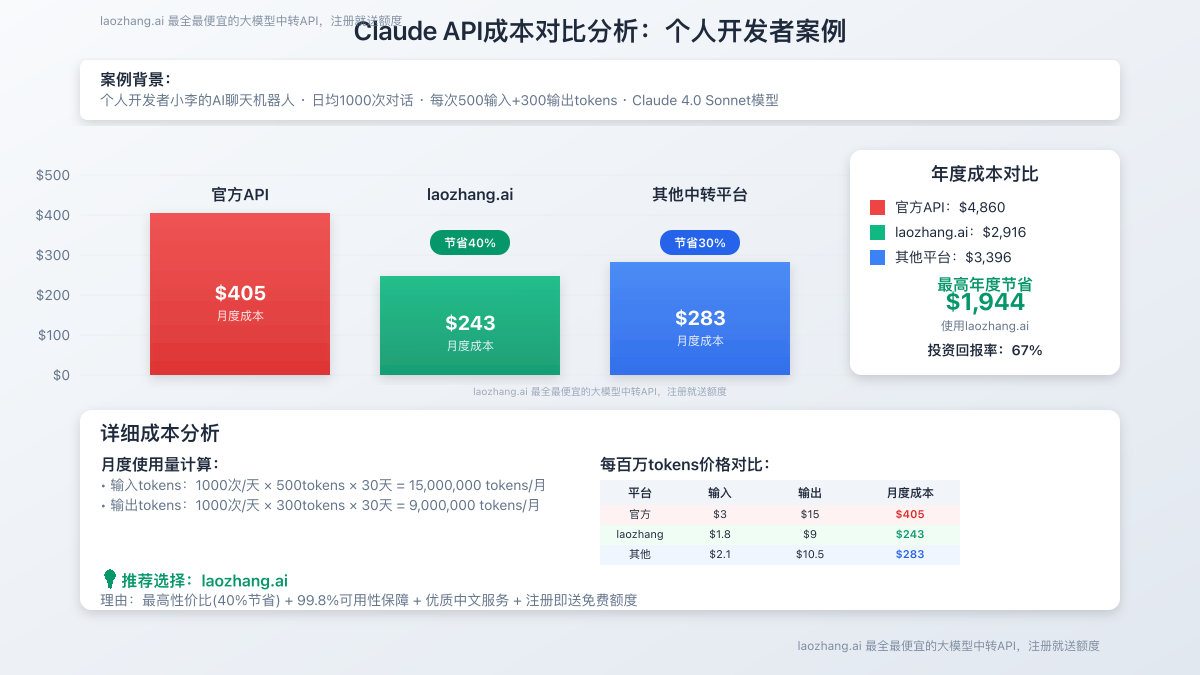Click the $9 output price cell
The height and width of the screenshot is (675, 1200).
pos(810,534)
